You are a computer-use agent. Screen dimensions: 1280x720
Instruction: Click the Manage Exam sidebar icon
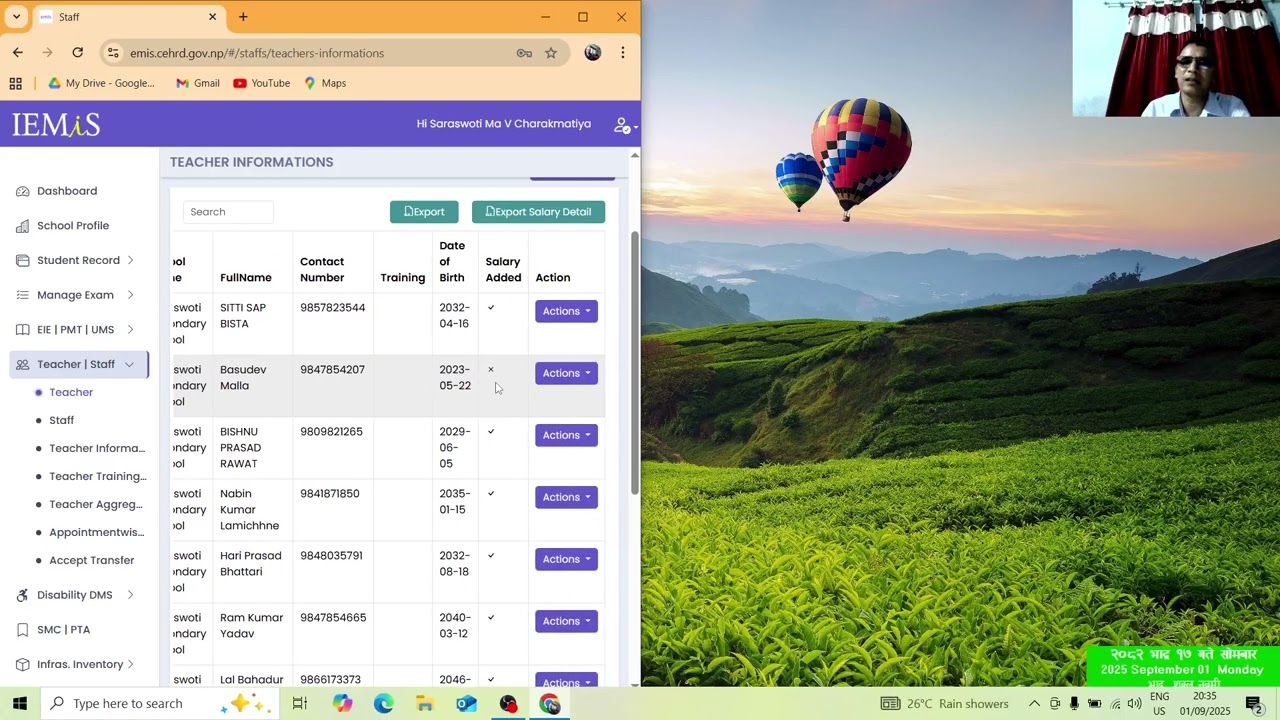23,295
